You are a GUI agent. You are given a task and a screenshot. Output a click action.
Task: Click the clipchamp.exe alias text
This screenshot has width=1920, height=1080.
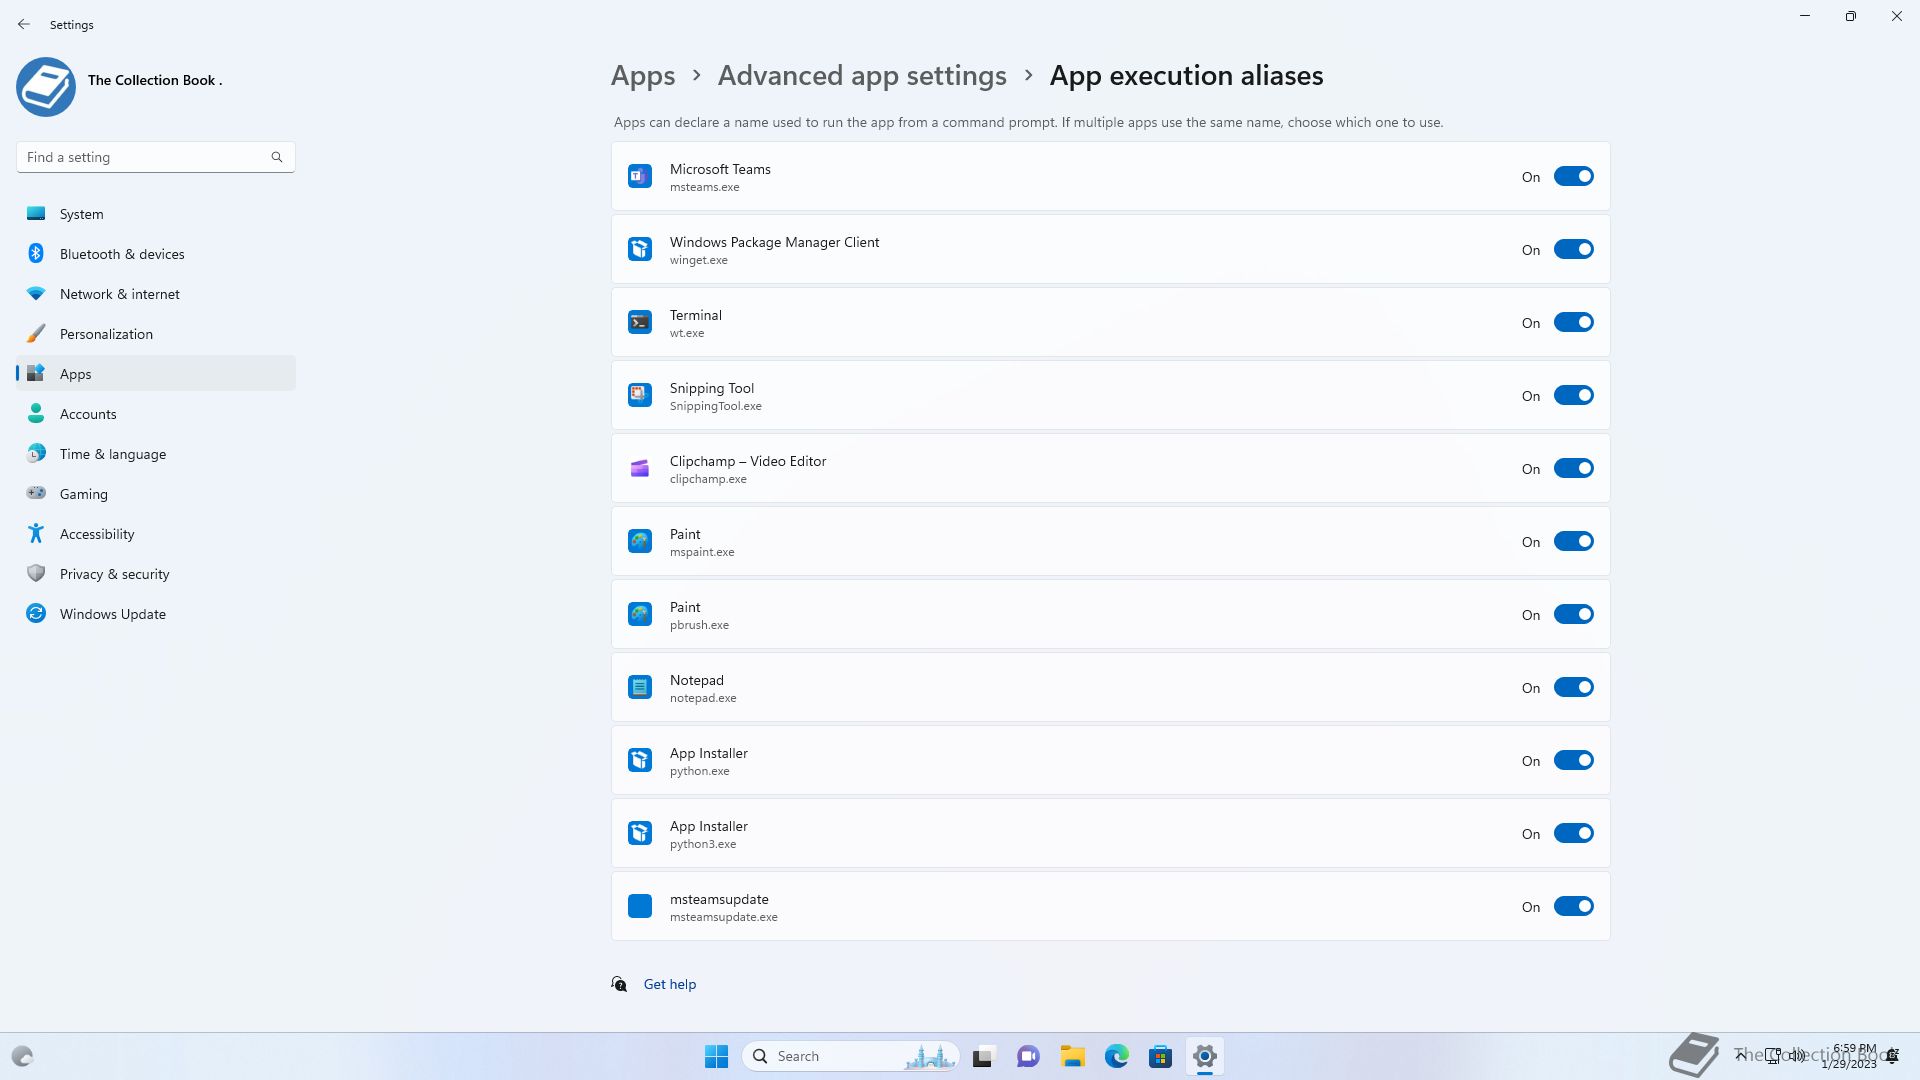click(x=708, y=479)
